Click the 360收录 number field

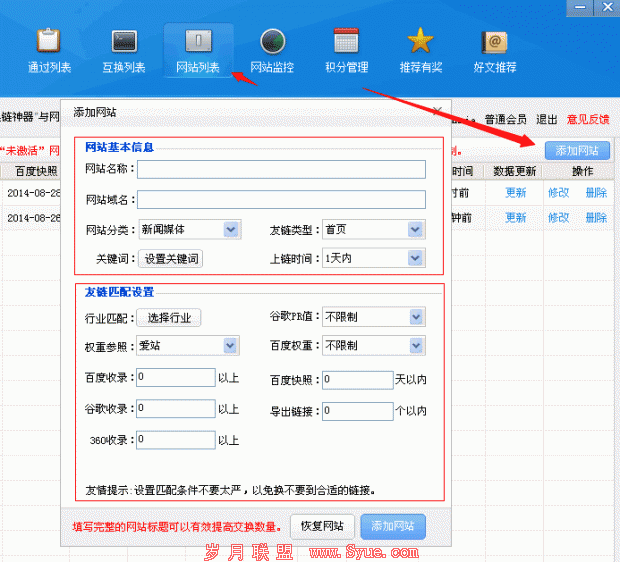pyautogui.click(x=176, y=440)
